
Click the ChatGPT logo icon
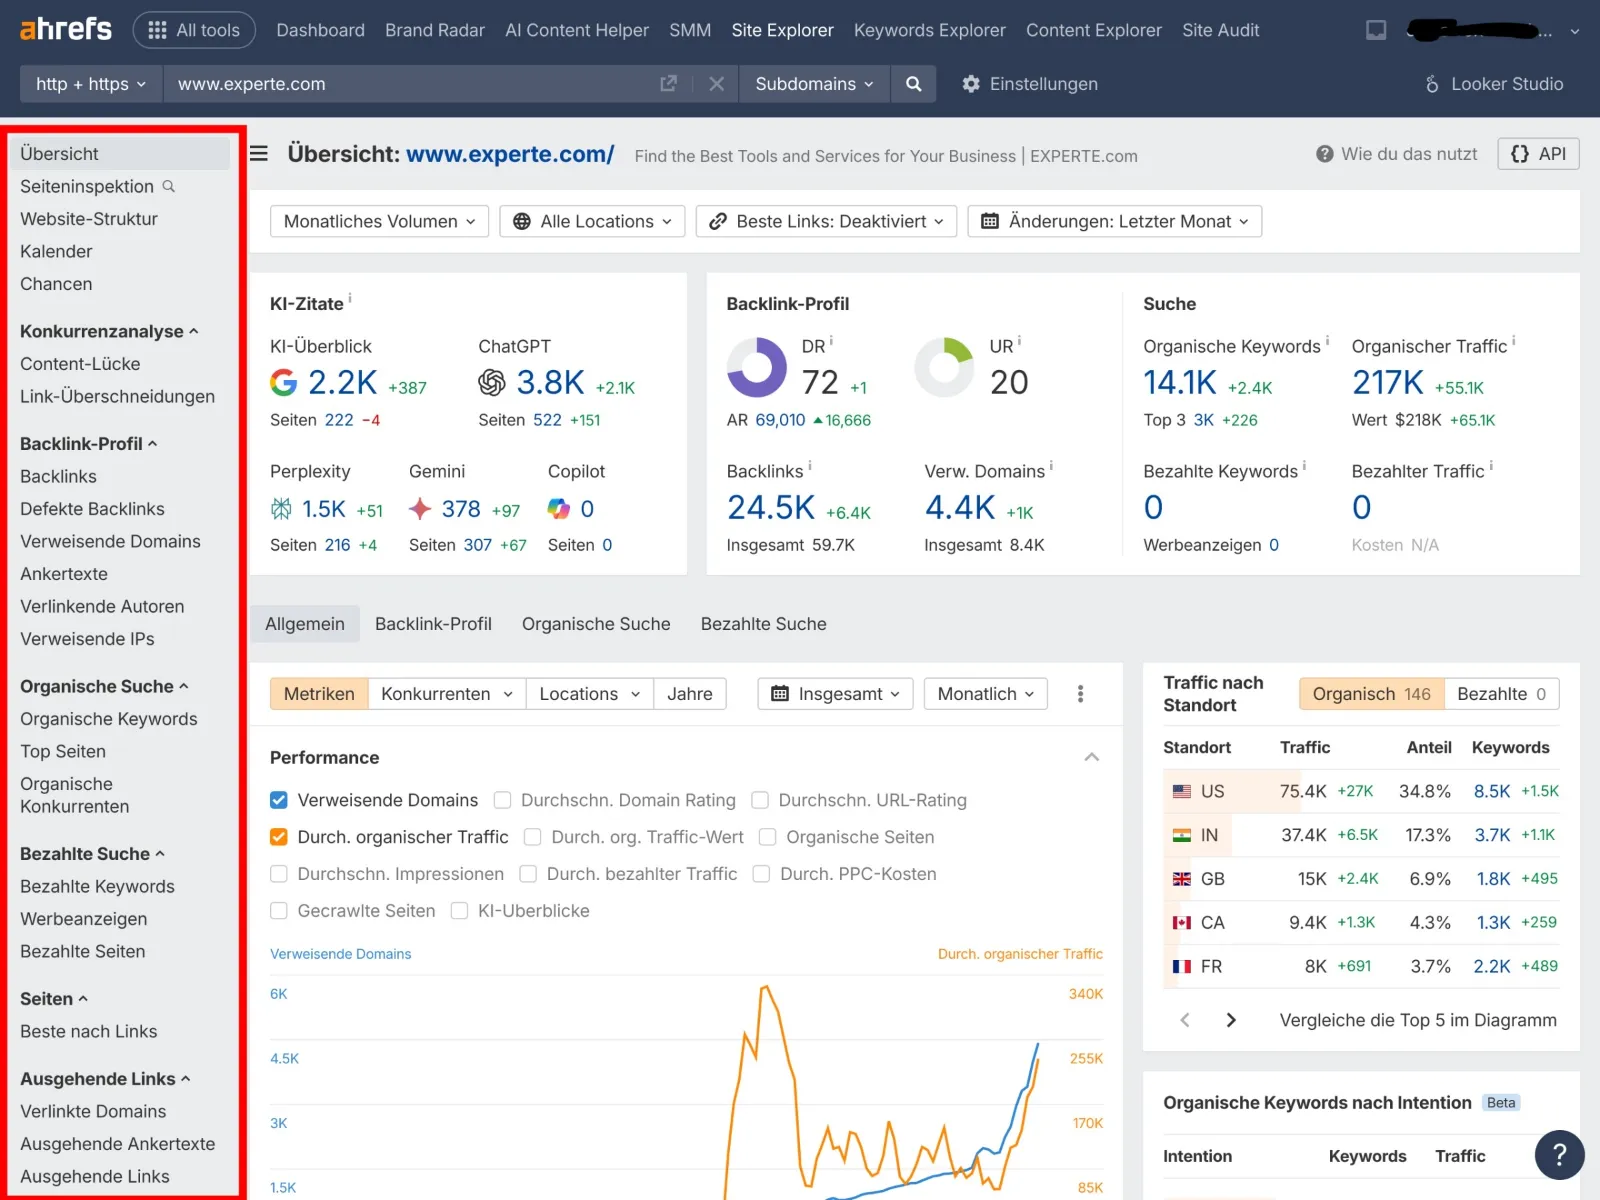(492, 382)
